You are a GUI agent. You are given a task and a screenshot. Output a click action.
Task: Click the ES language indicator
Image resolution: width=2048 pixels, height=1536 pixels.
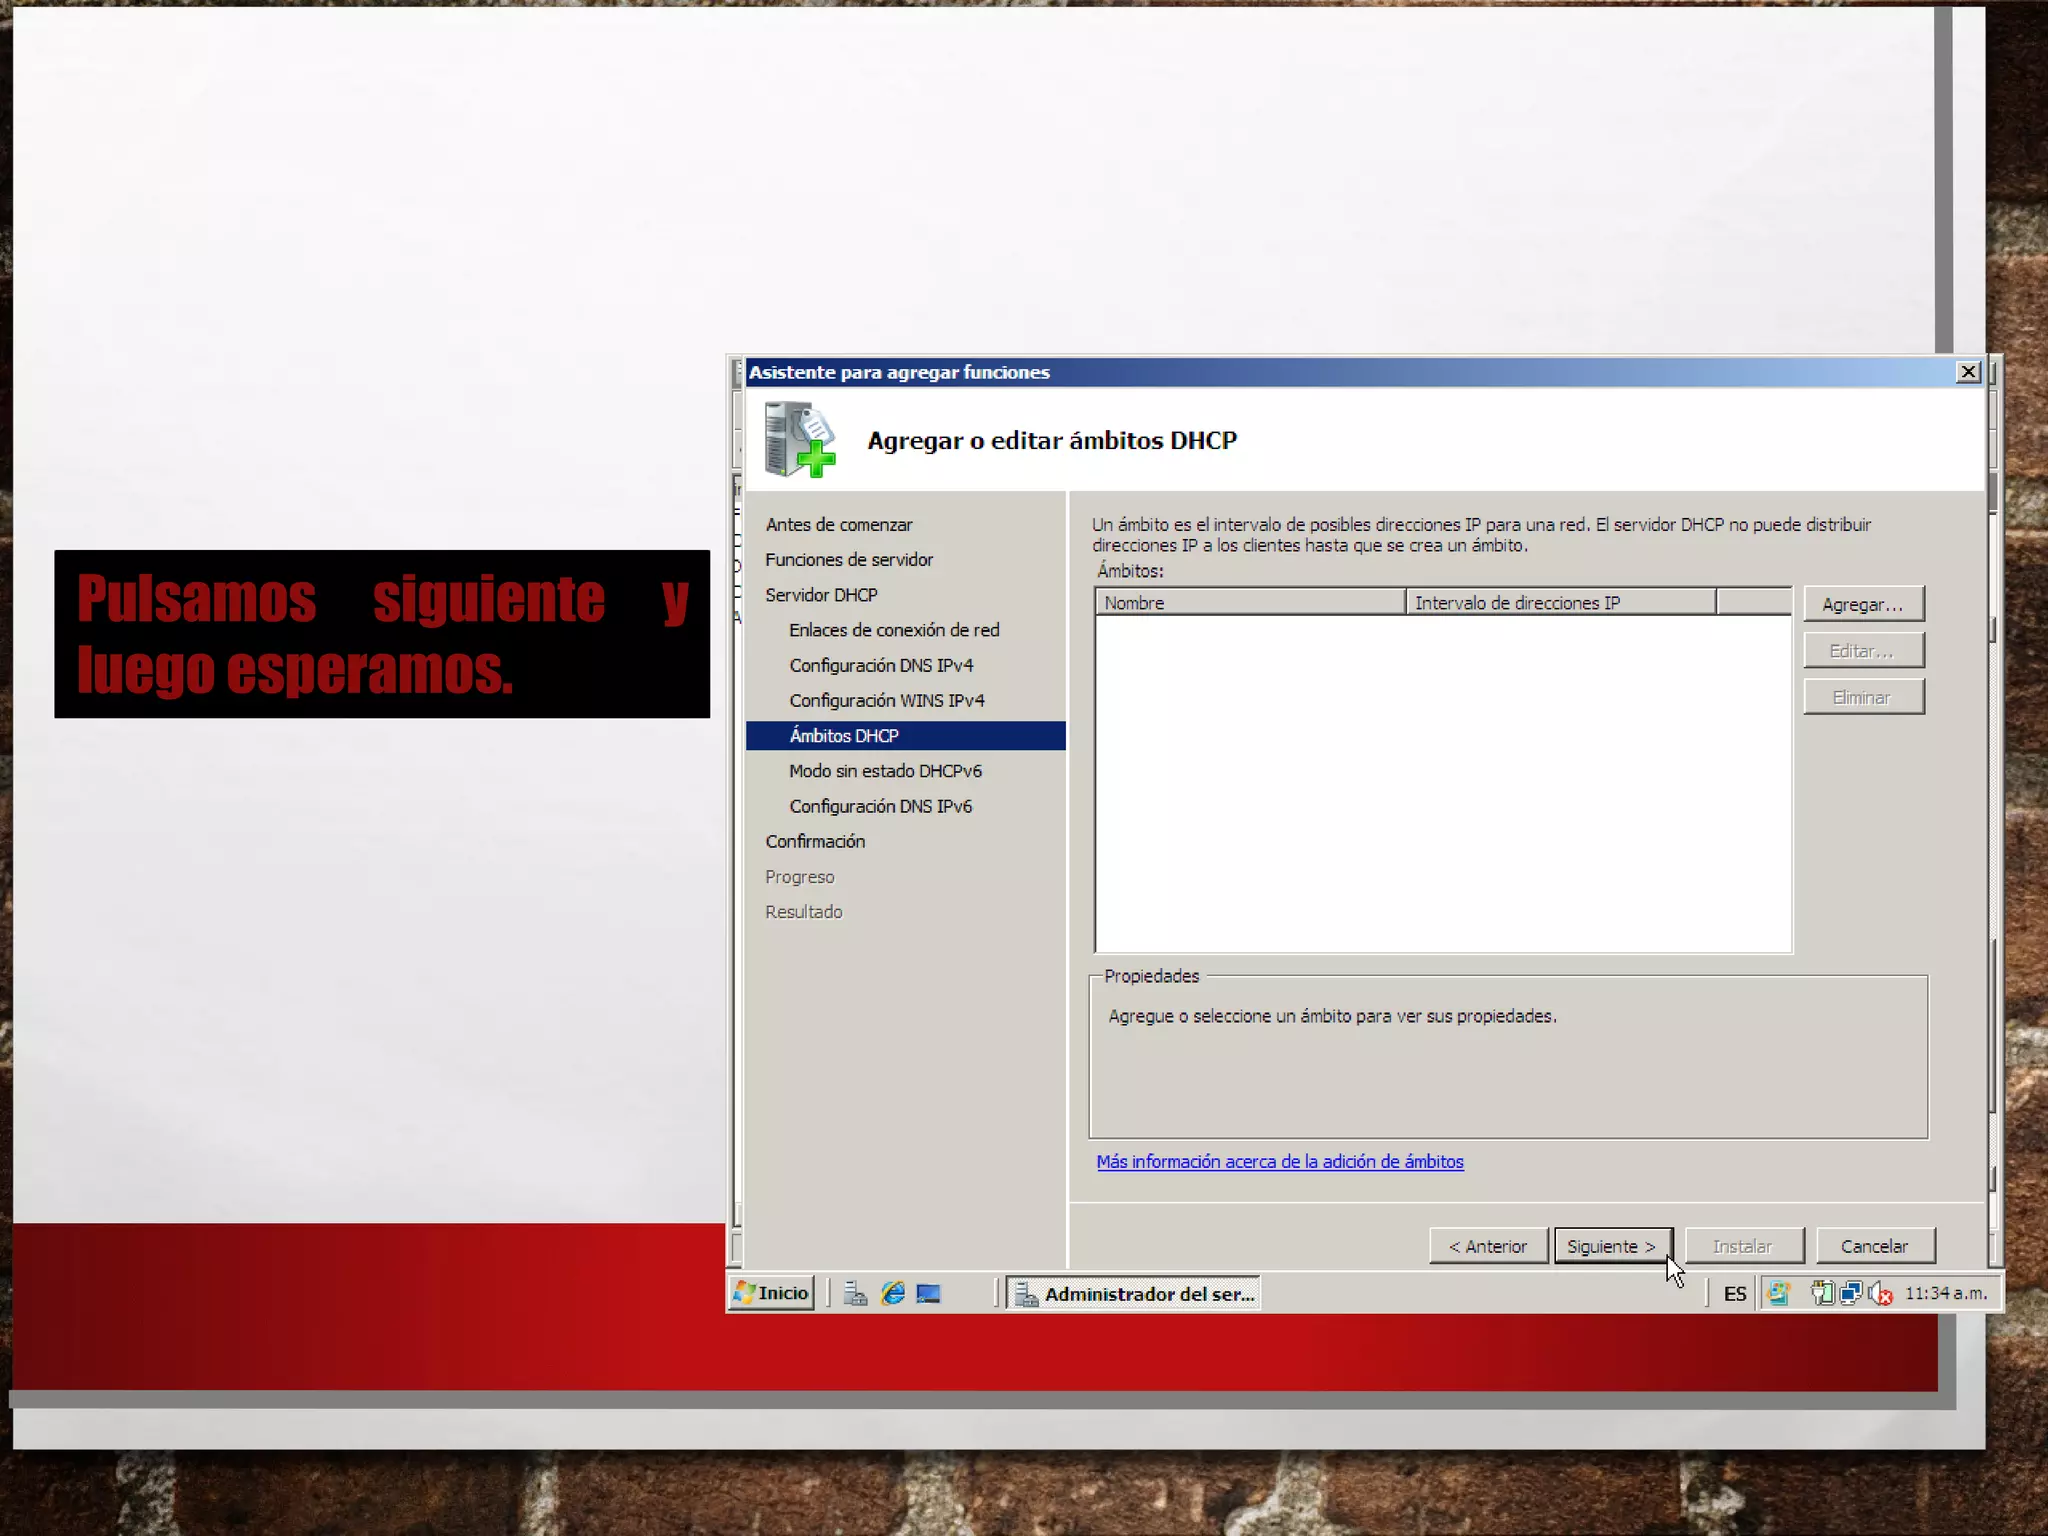pos(1735,1294)
